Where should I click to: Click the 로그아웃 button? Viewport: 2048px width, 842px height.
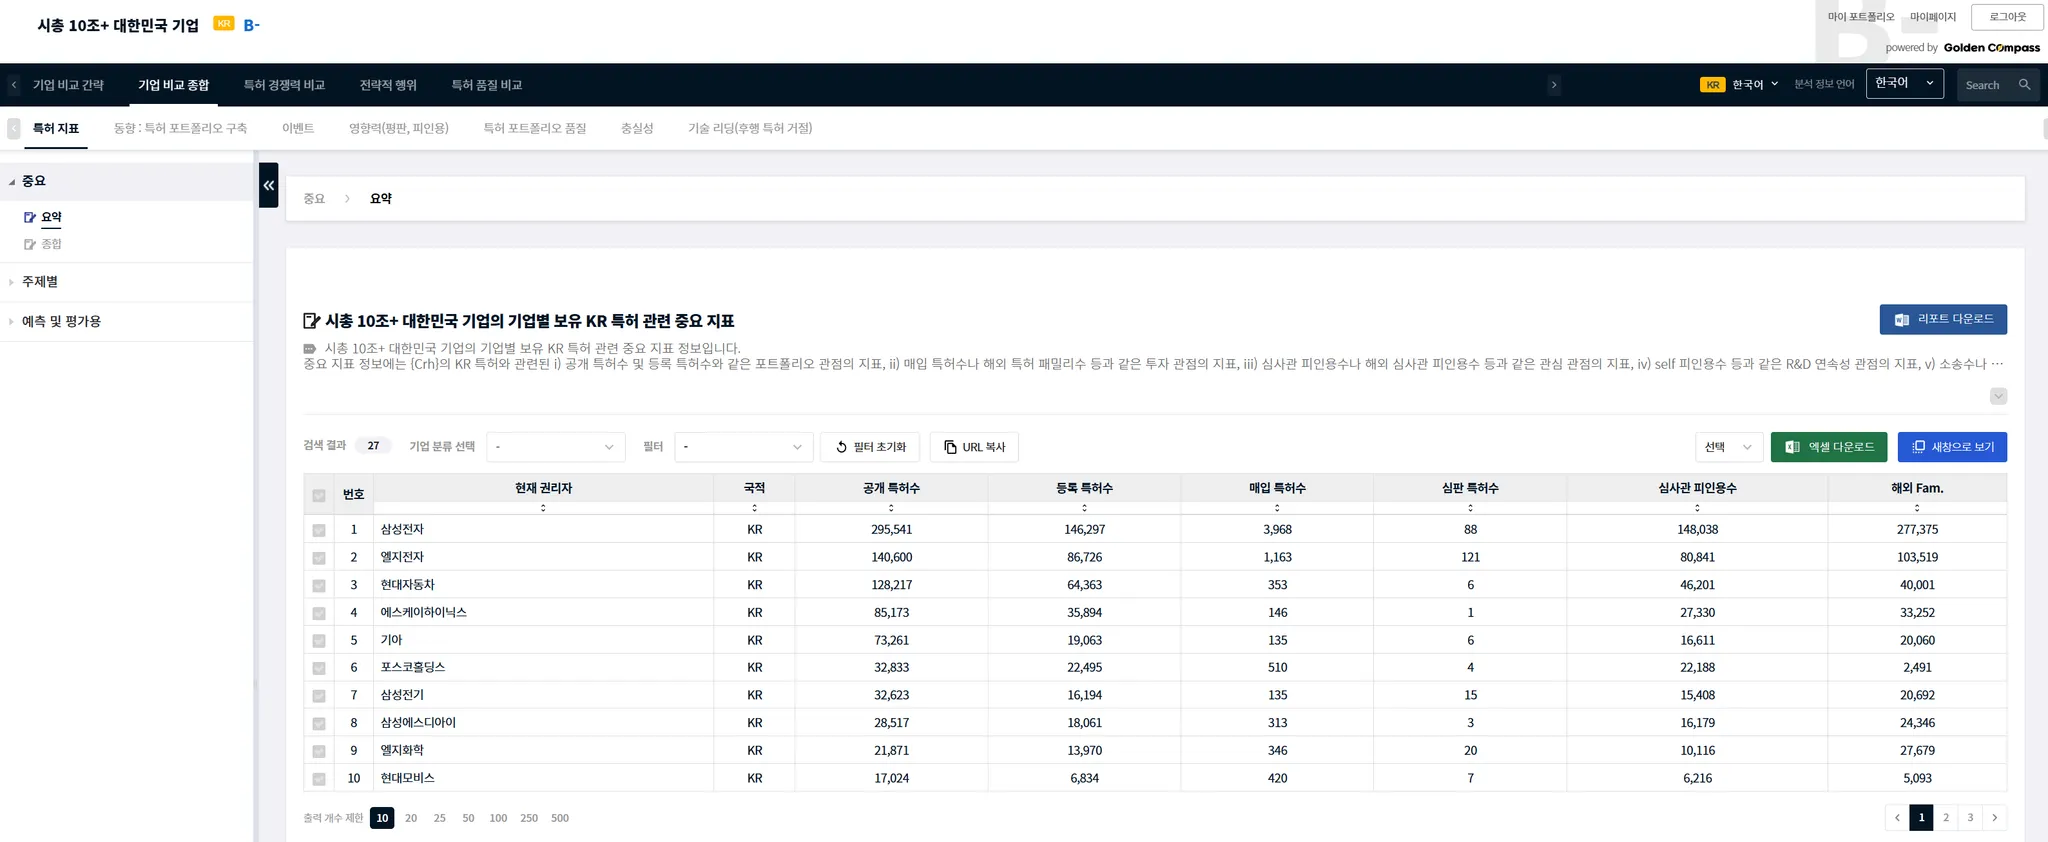[x=2007, y=17]
